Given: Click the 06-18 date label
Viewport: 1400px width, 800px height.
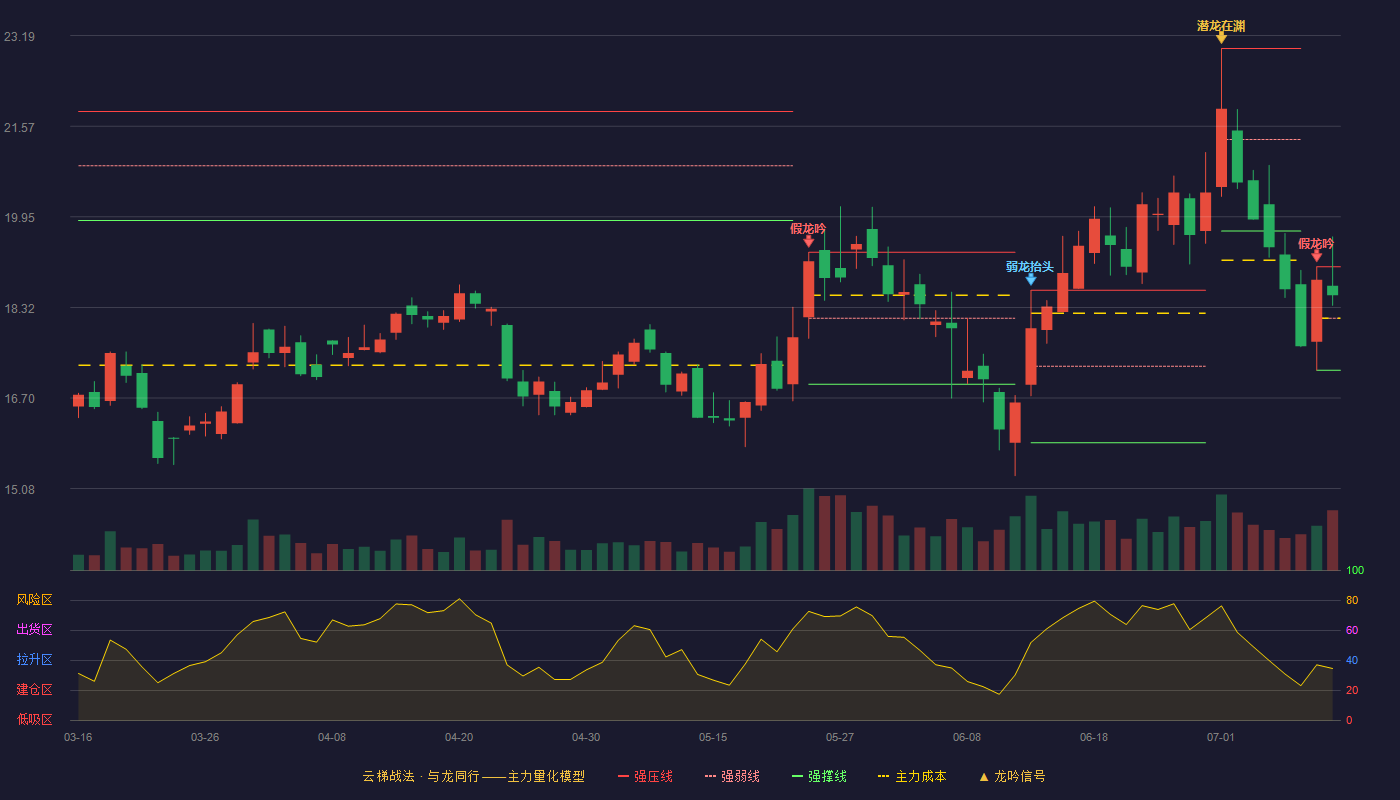Looking at the screenshot, I should [1094, 737].
